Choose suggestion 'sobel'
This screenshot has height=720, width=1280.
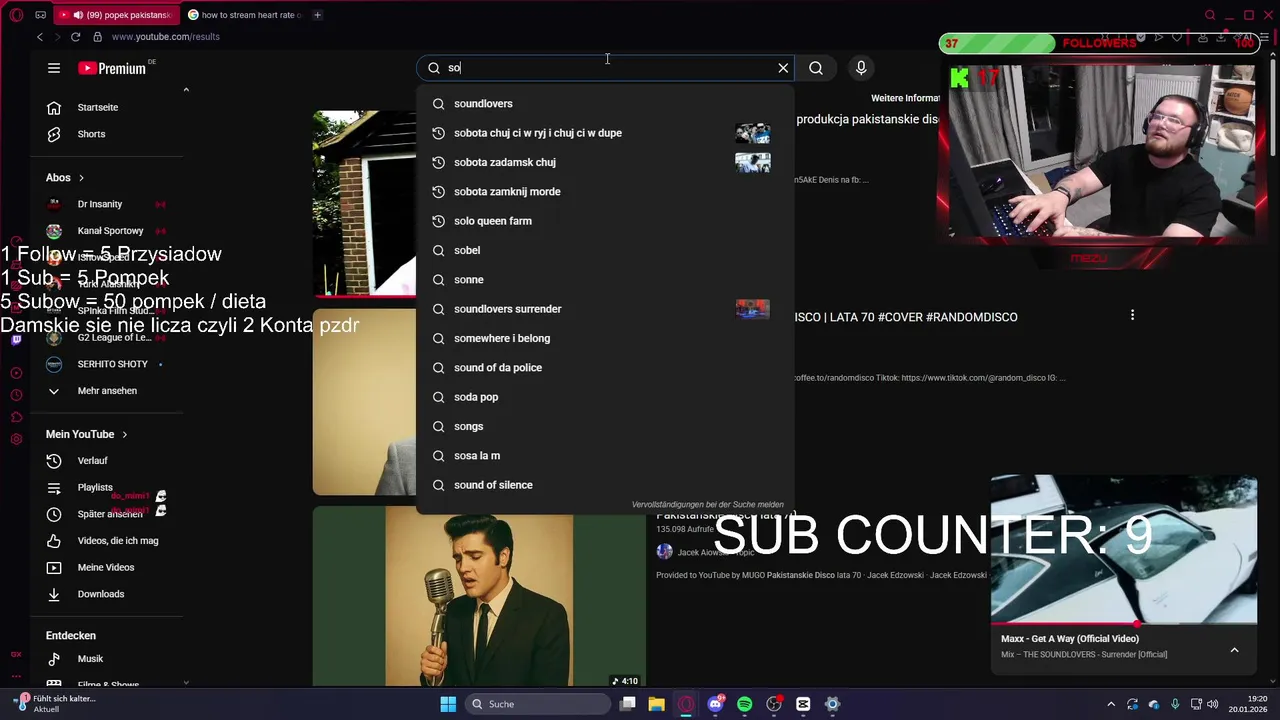click(605, 250)
